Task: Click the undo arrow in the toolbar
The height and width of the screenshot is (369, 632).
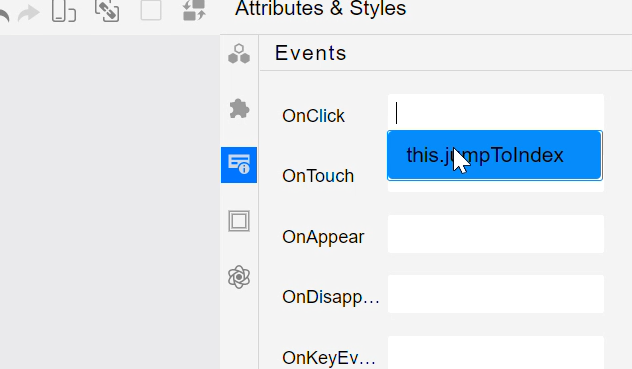Action: (3, 15)
